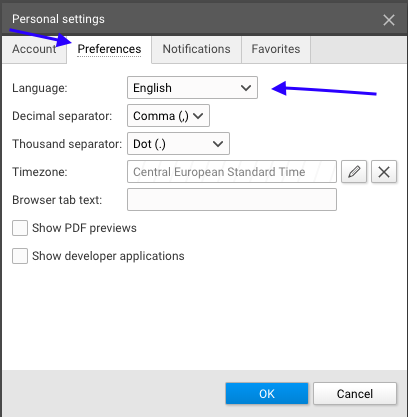Click the Timezone label text

40,172
